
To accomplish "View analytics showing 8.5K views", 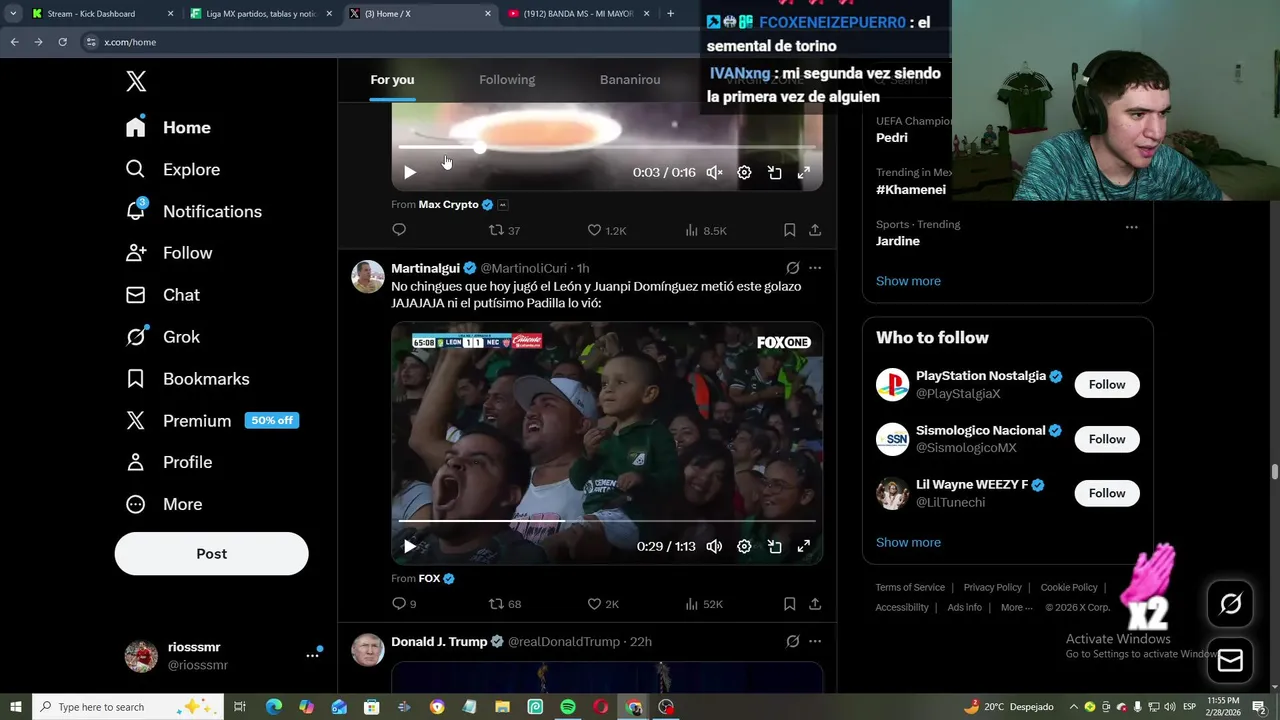I will point(705,230).
